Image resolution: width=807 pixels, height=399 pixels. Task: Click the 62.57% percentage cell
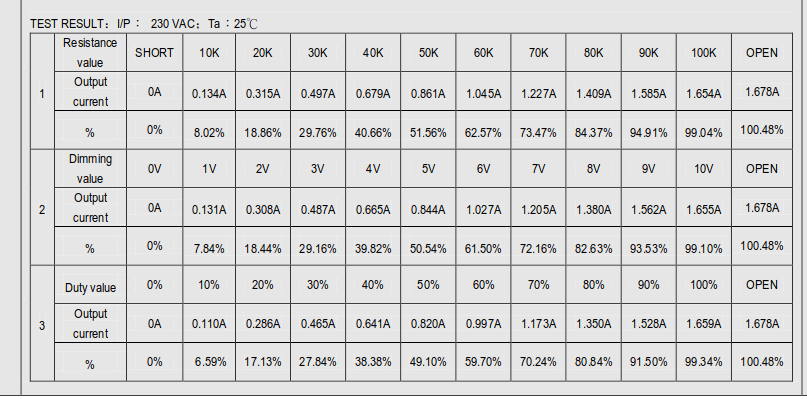coord(483,130)
